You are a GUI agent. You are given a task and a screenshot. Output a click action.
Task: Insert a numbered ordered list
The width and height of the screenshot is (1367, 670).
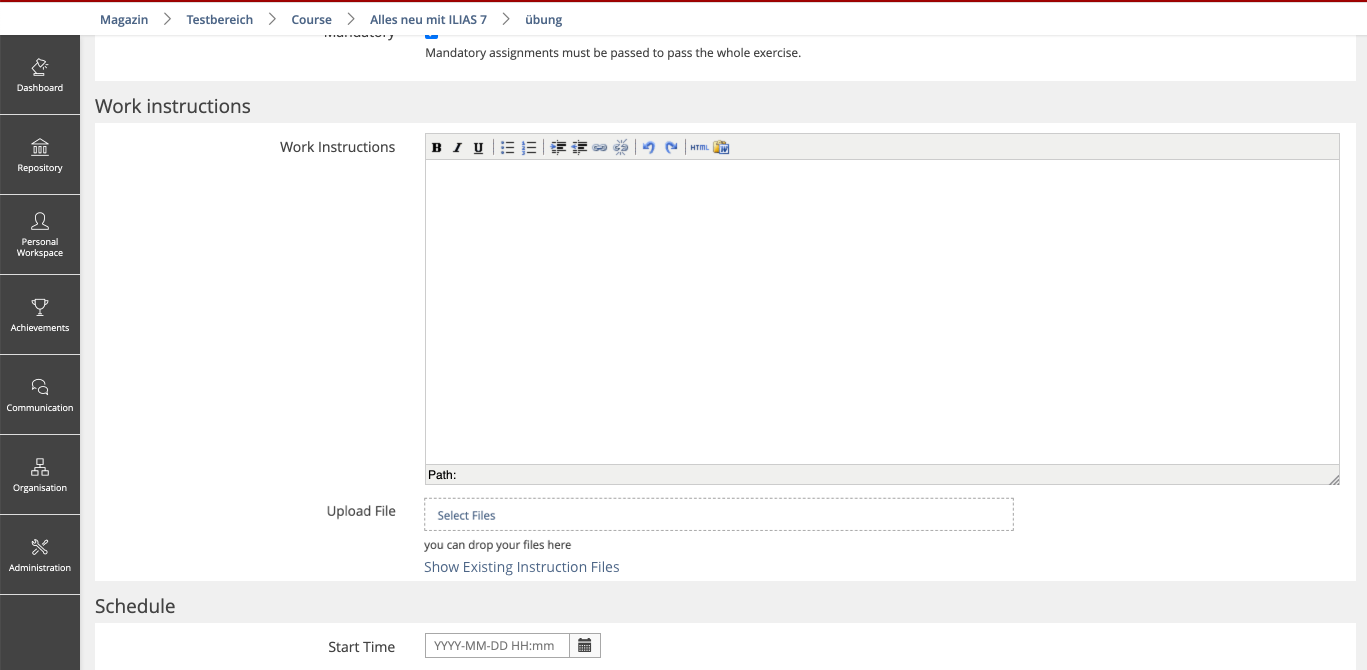click(529, 148)
